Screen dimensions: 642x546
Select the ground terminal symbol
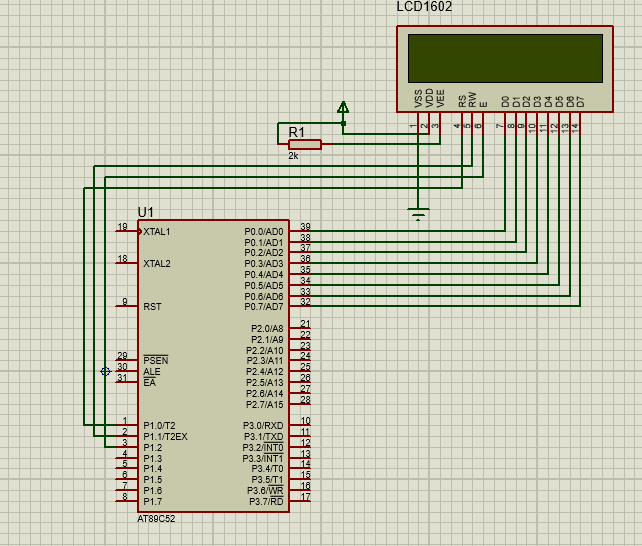click(x=418, y=213)
